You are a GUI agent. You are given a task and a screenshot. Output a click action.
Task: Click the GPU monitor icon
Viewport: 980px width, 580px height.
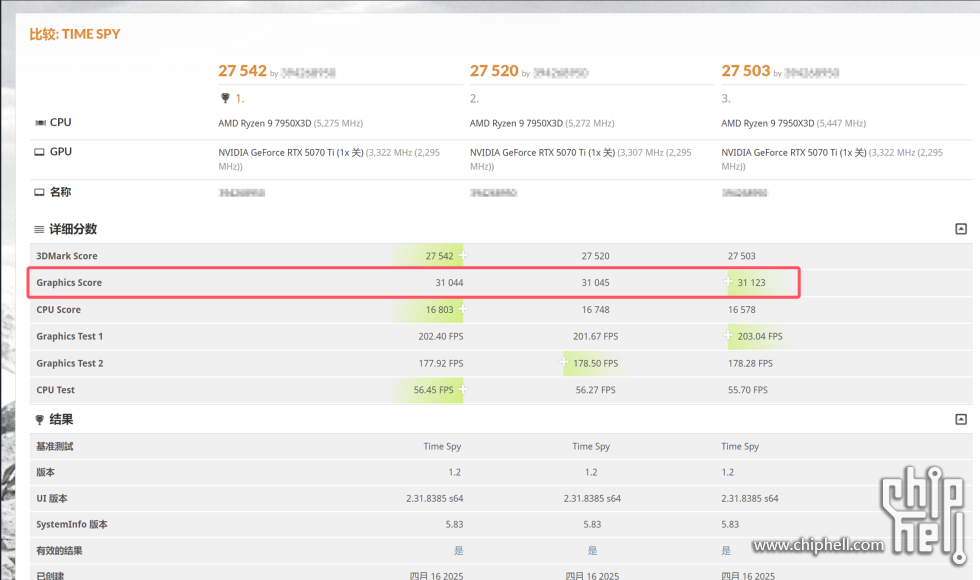(x=39, y=152)
